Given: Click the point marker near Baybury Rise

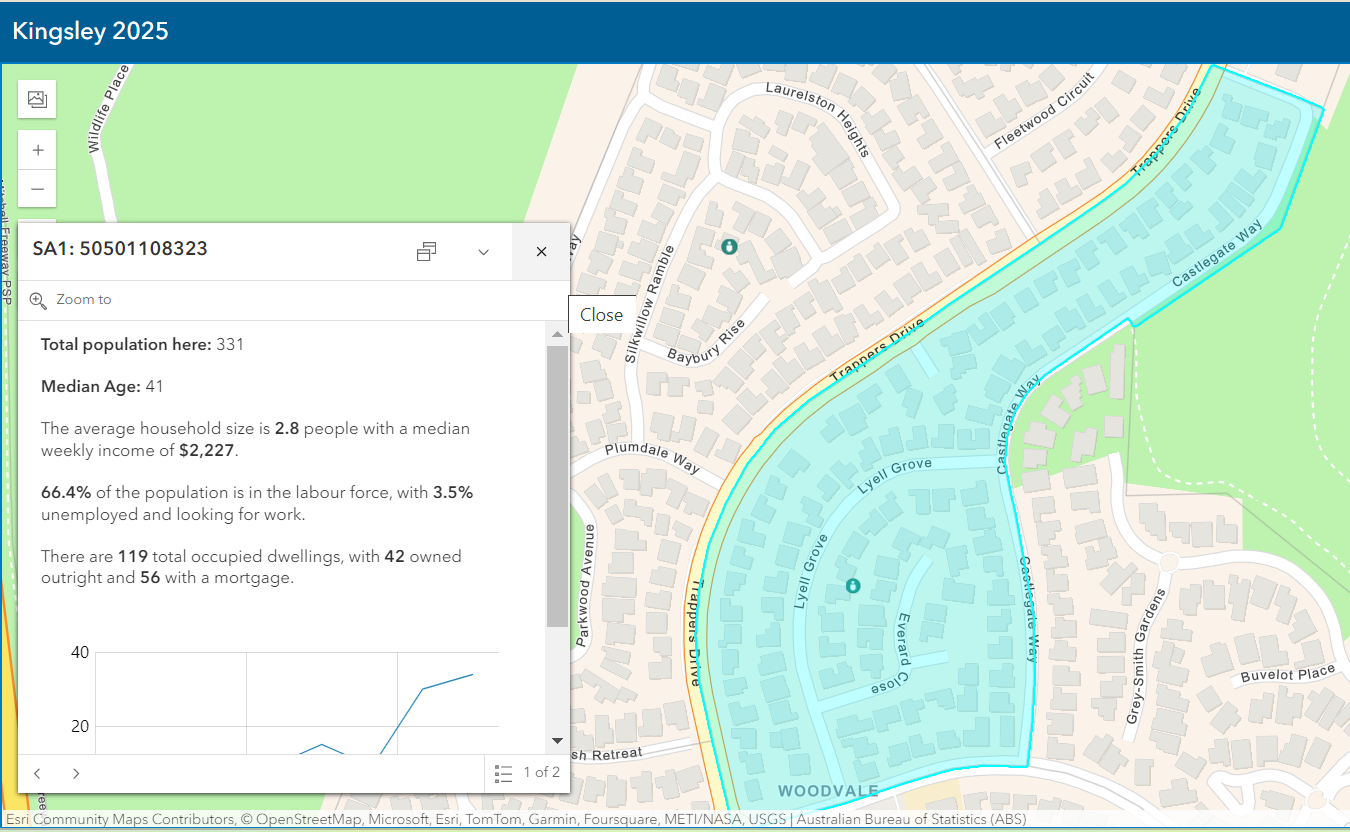Looking at the screenshot, I should click(x=729, y=246).
